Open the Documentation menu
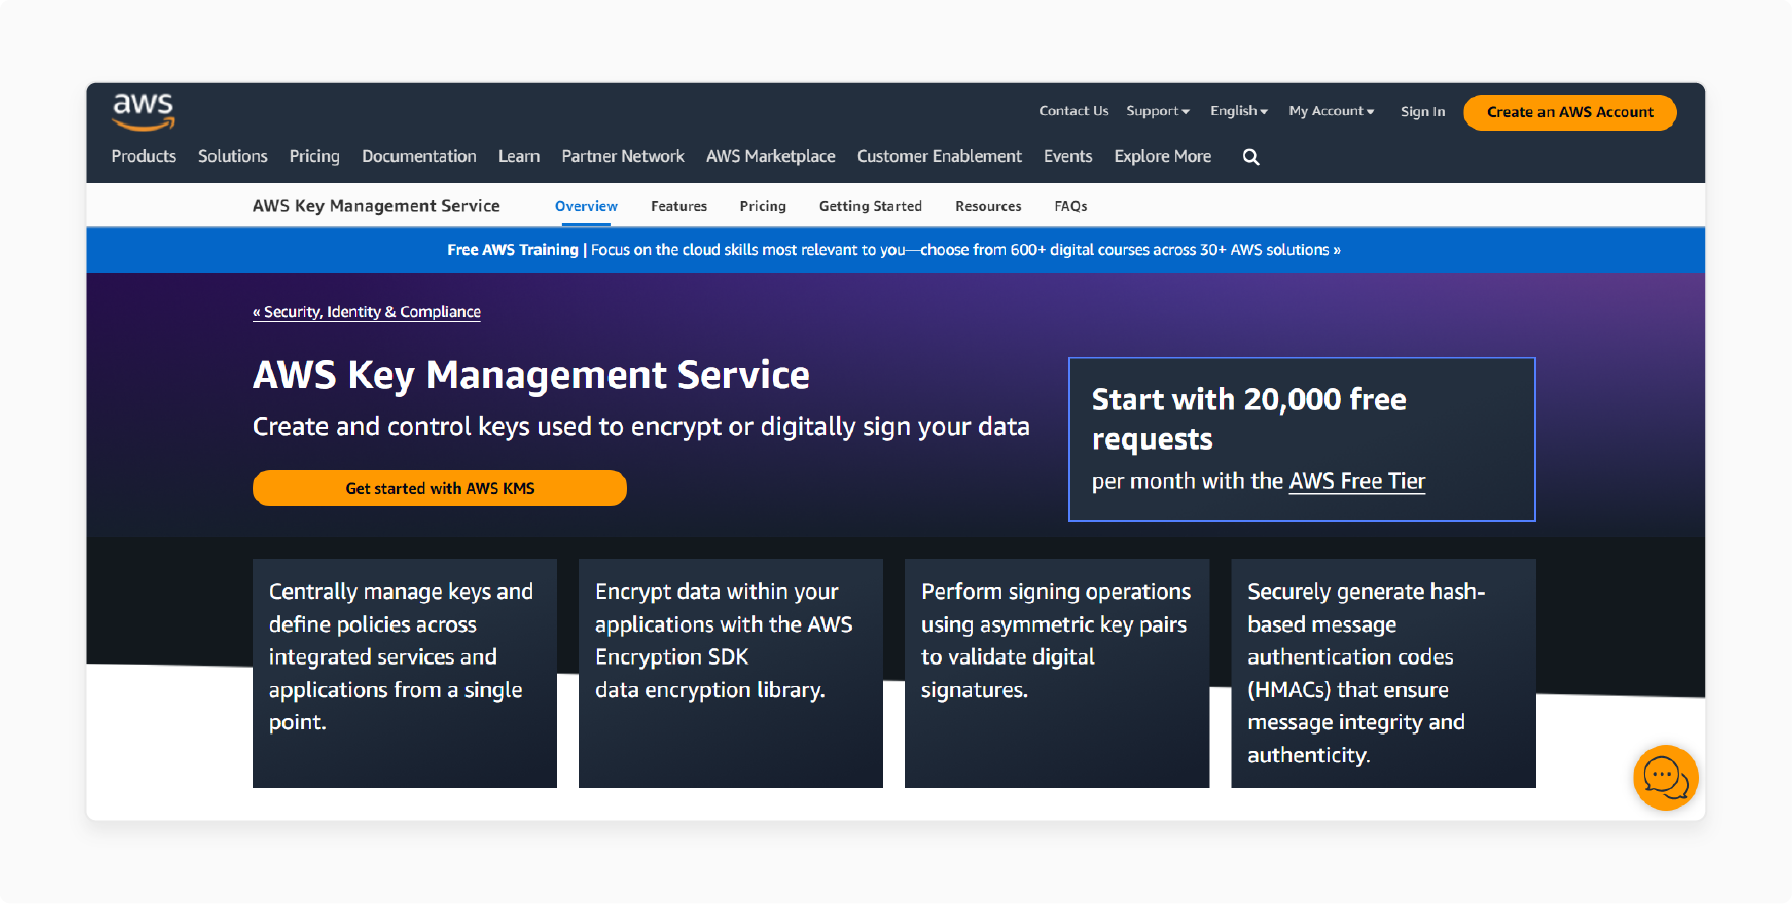The image size is (1792, 904). coord(419,156)
